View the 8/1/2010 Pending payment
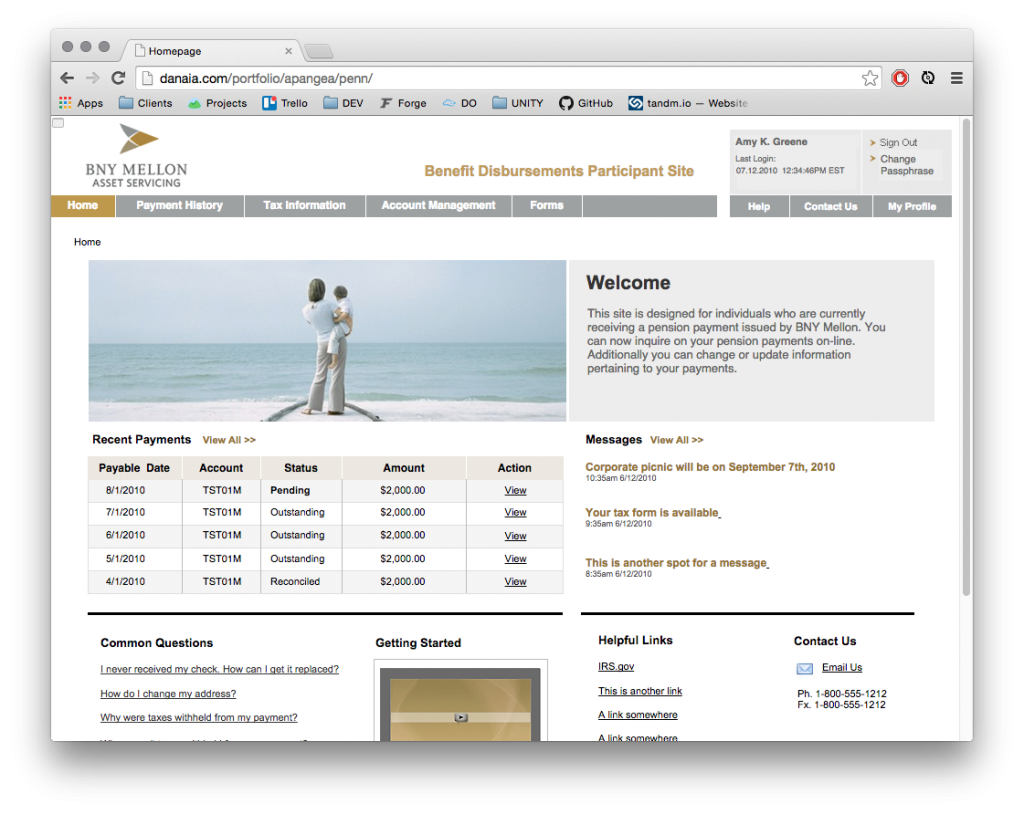Screen dimensions: 1024x814 [515, 491]
